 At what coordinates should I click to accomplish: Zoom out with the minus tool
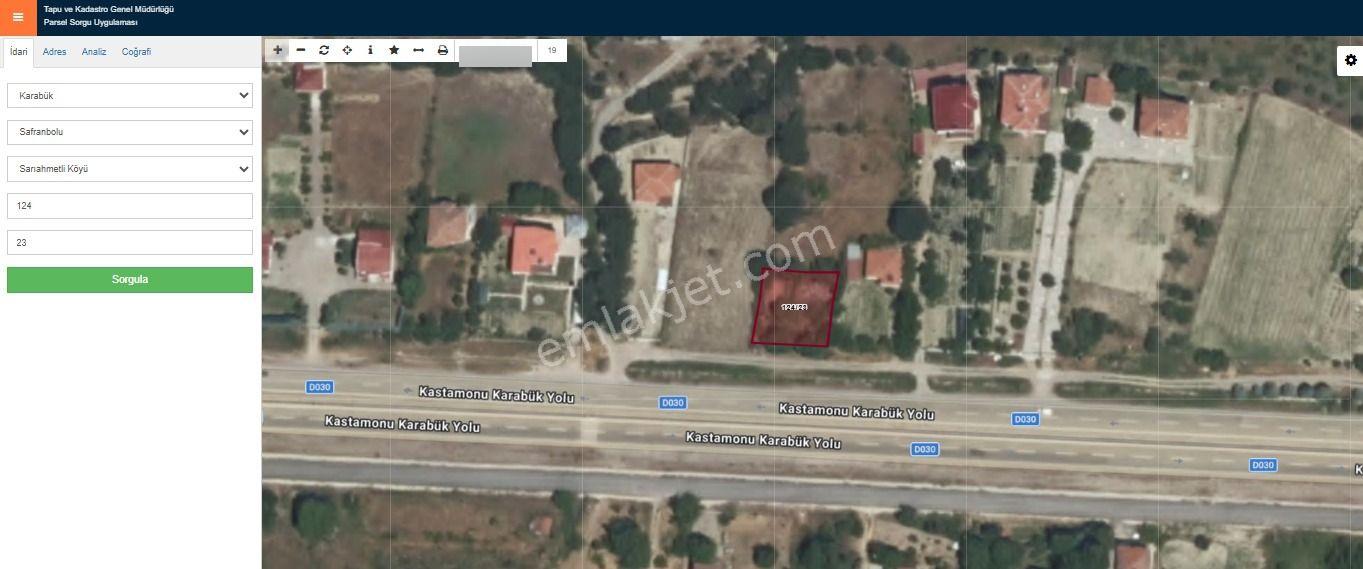[x=301, y=50]
